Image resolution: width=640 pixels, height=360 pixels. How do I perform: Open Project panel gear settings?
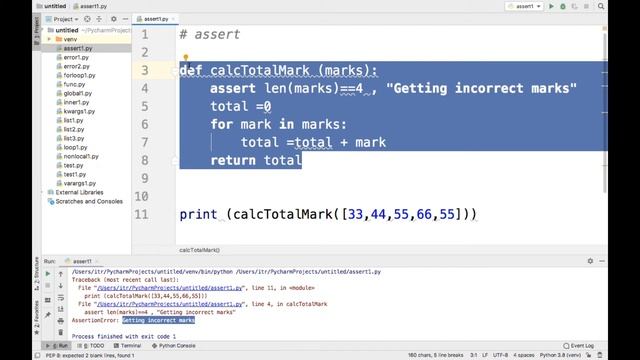point(113,19)
